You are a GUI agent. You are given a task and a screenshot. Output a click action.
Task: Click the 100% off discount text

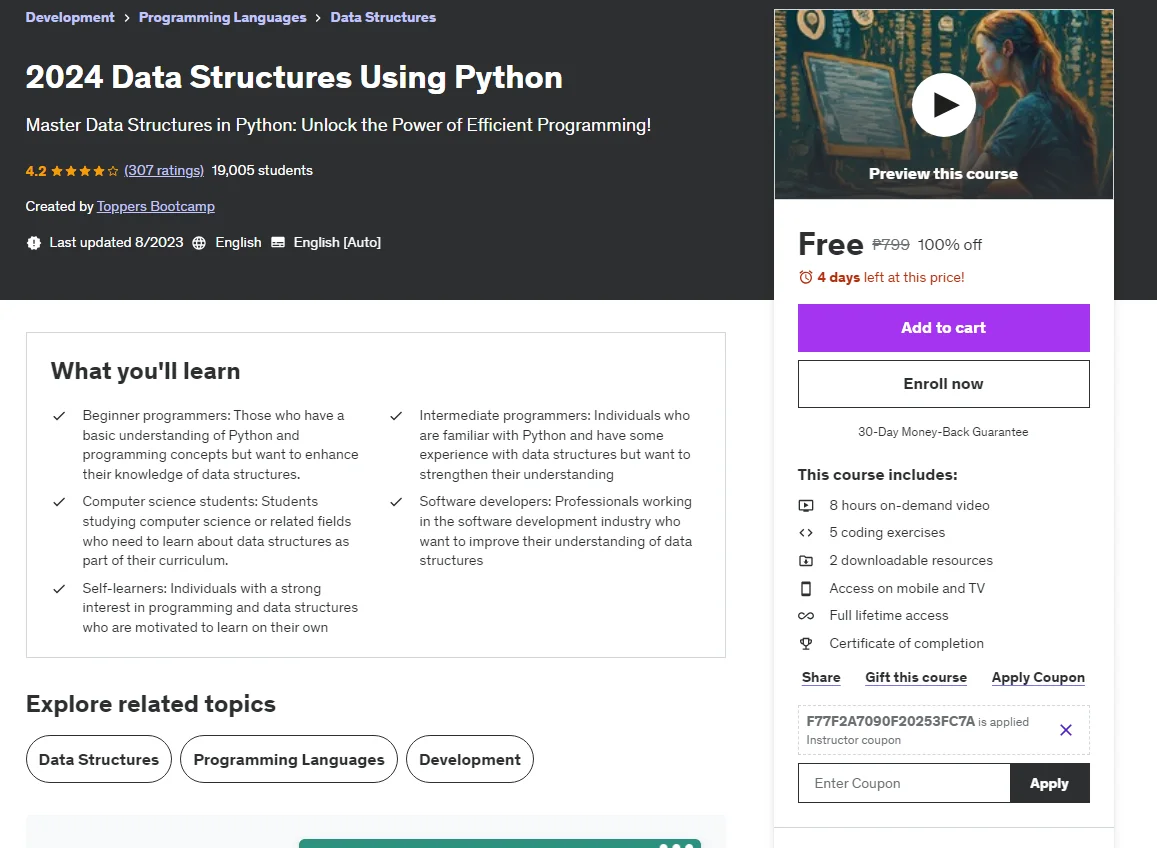pyautogui.click(x=950, y=245)
